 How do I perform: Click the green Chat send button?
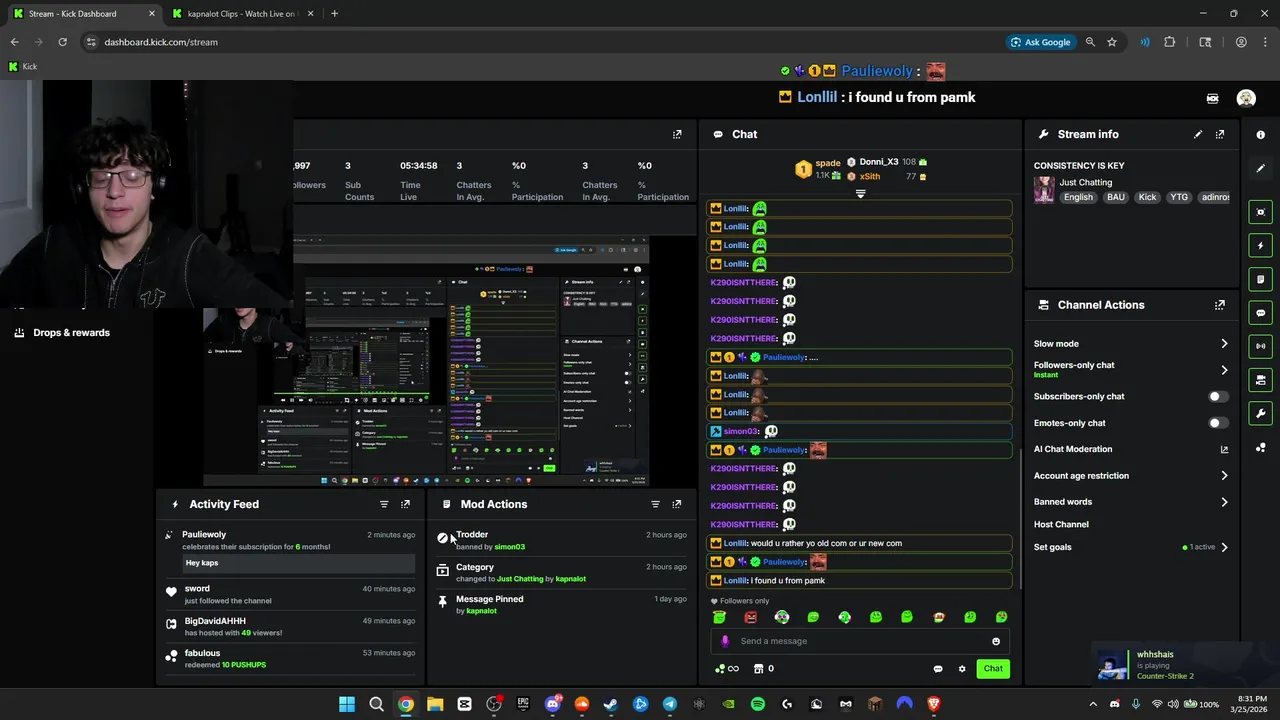993,669
